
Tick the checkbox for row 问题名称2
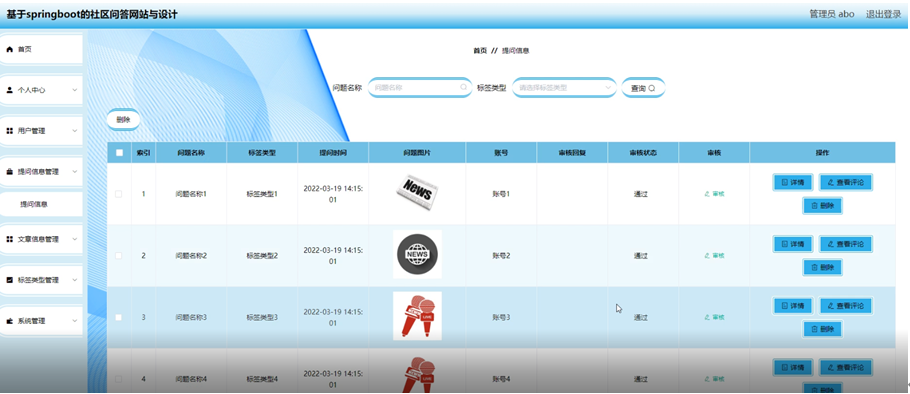point(119,255)
